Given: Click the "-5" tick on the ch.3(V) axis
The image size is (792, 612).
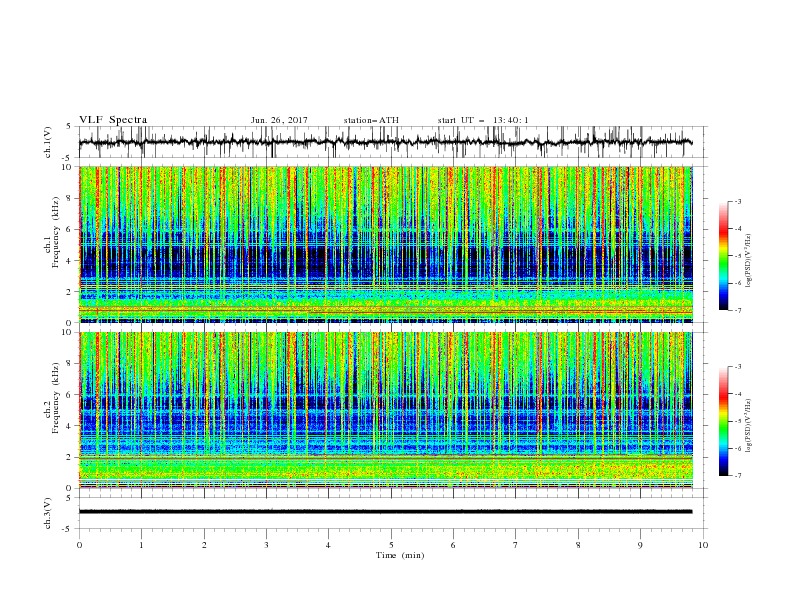Looking at the screenshot, I should click(x=67, y=529).
